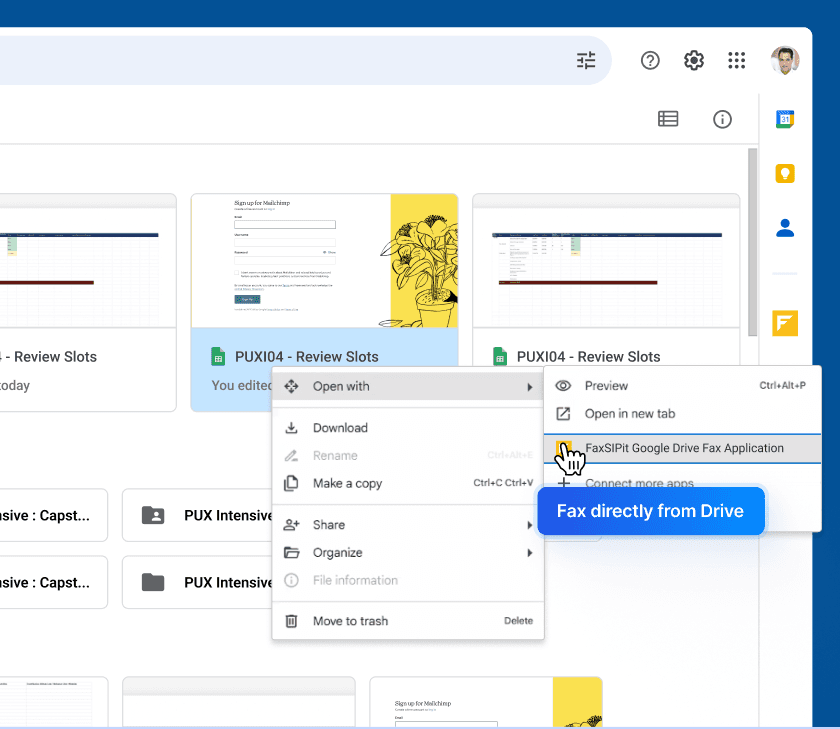
Task: Click the plain folder icon of PUX Intensive
Action: (153, 582)
